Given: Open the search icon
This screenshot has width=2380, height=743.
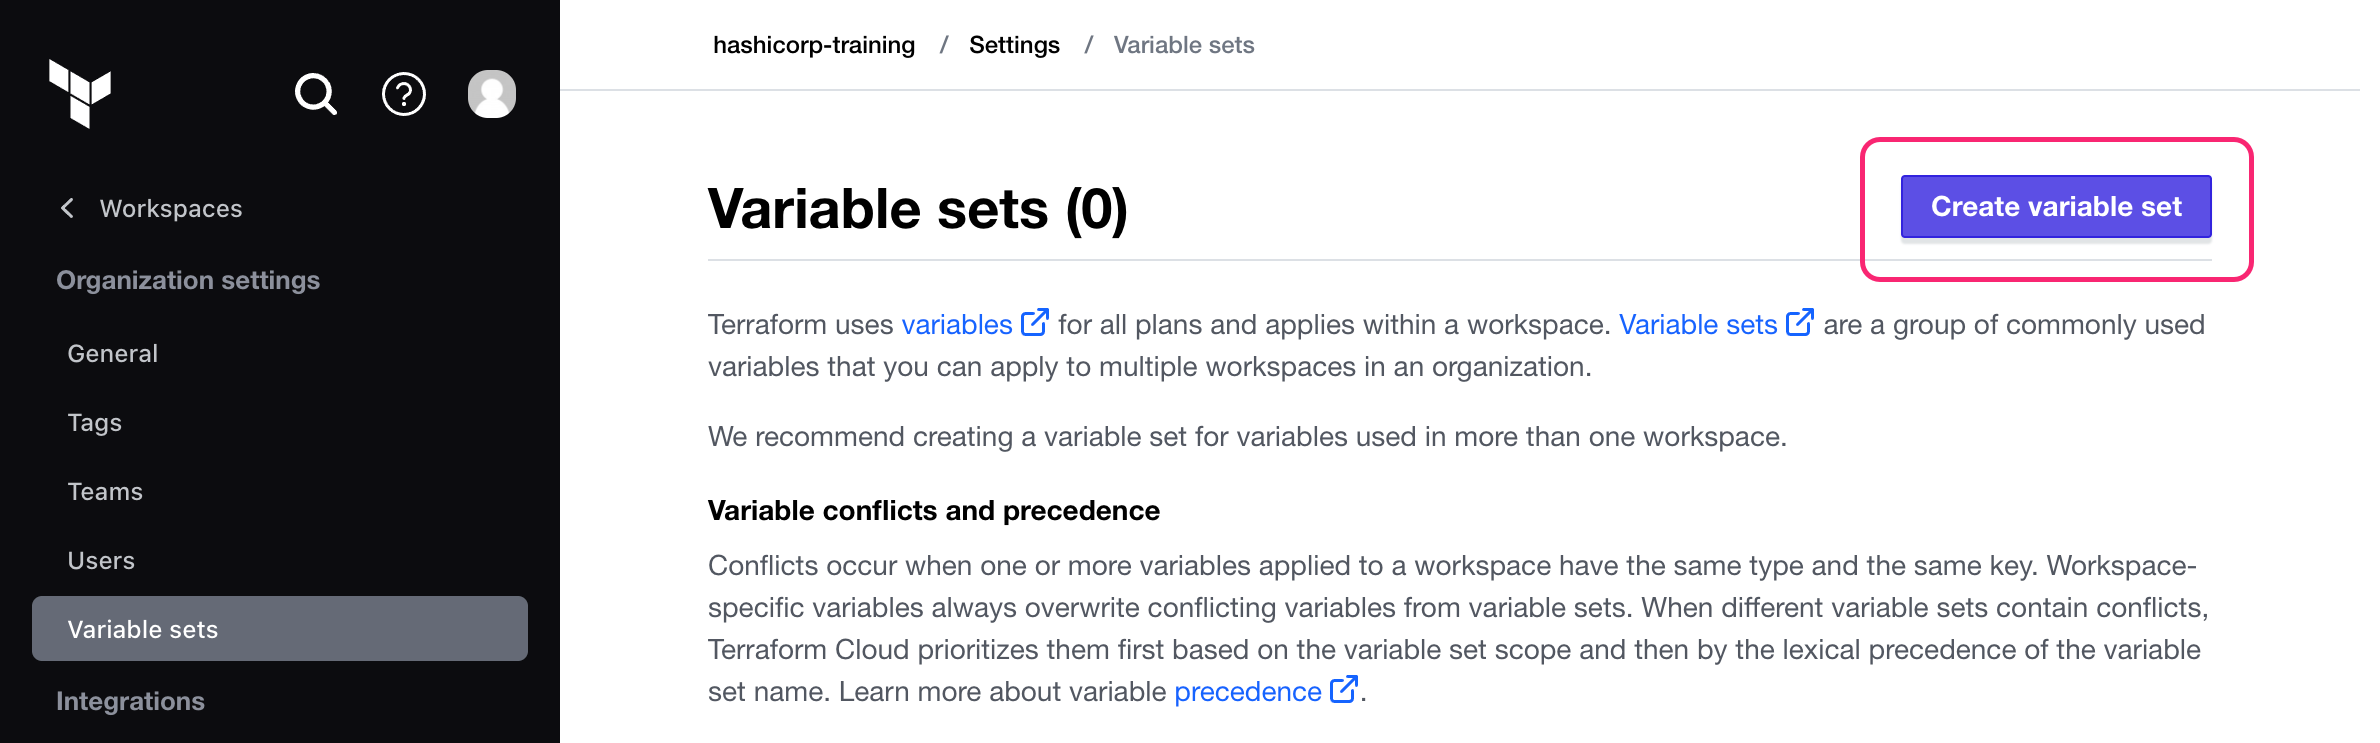Looking at the screenshot, I should (x=315, y=93).
